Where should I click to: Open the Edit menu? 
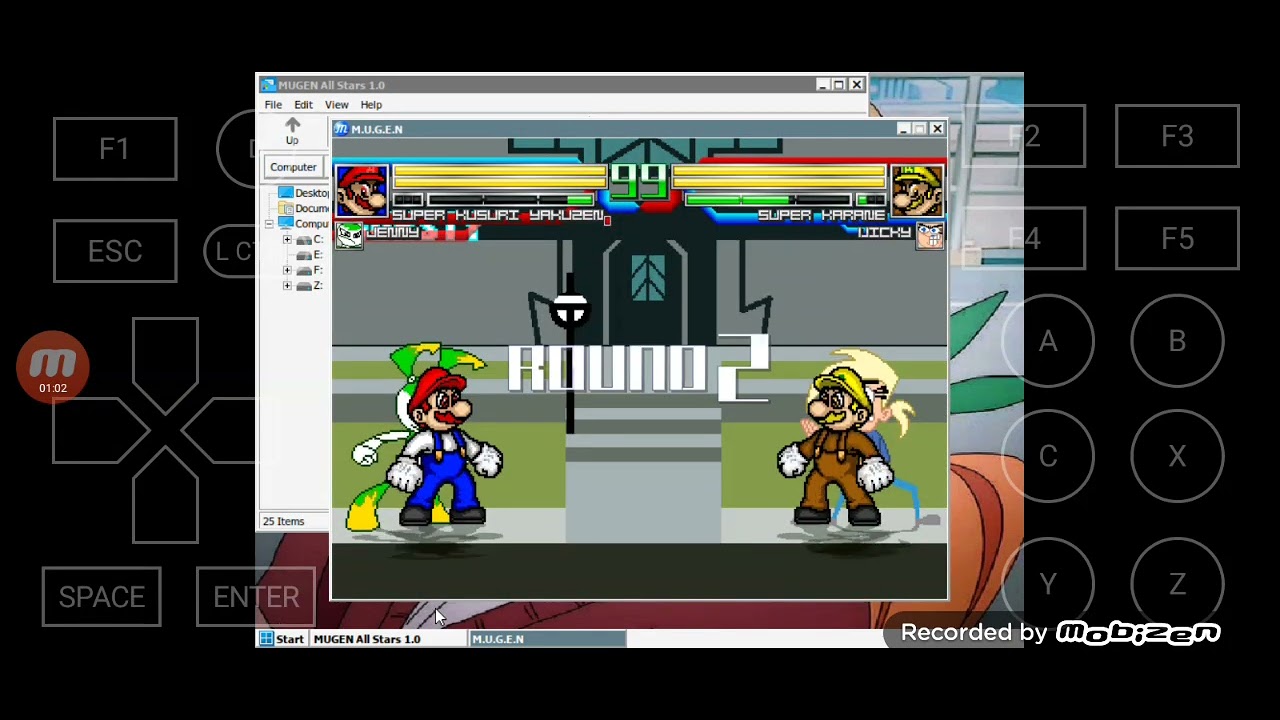point(303,105)
